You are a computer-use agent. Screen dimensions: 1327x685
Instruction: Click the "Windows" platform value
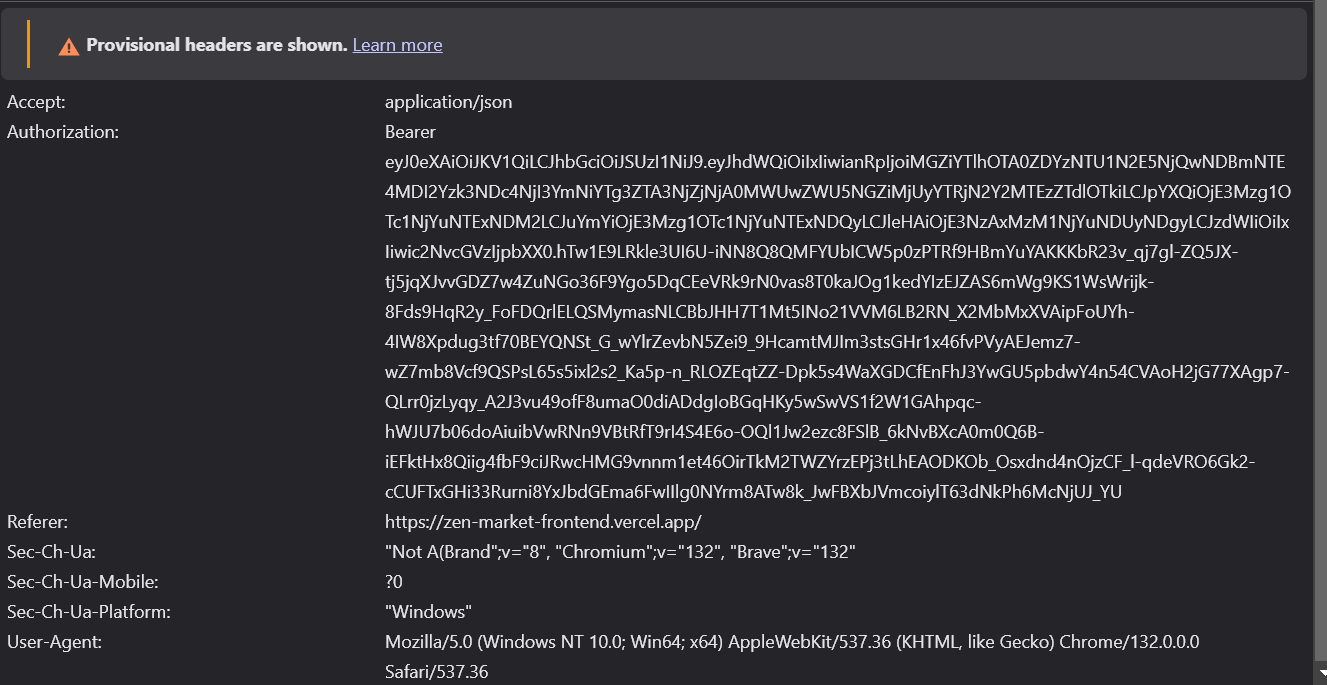[428, 612]
